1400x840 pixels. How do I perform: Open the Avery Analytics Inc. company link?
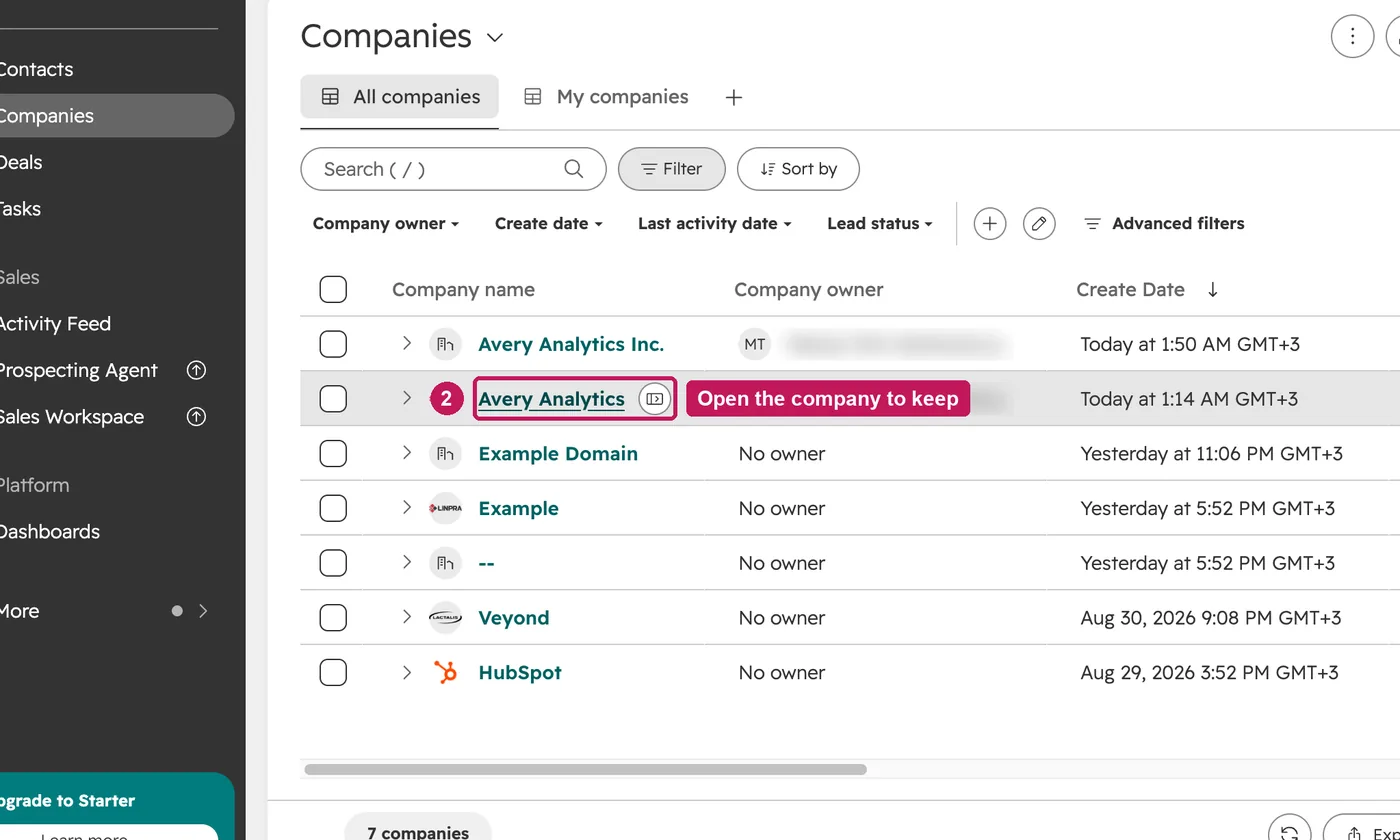coord(571,344)
